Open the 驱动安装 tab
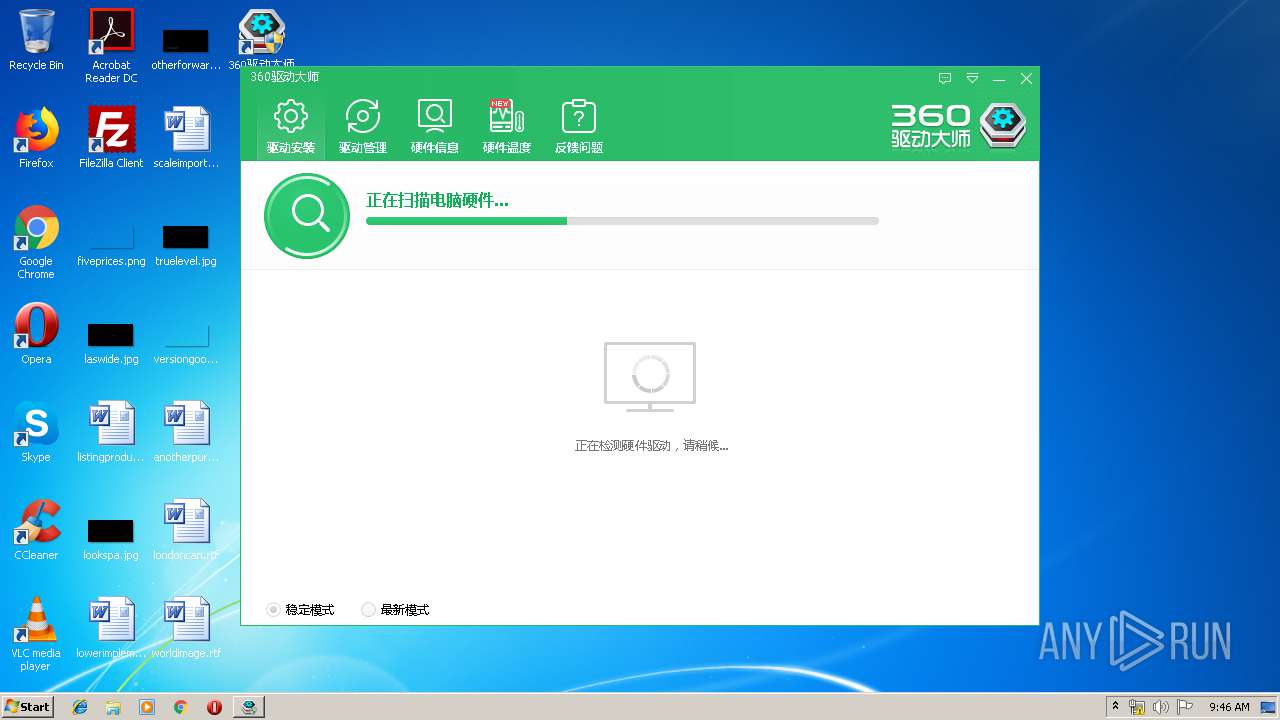This screenshot has width=1280, height=720. 291,126
